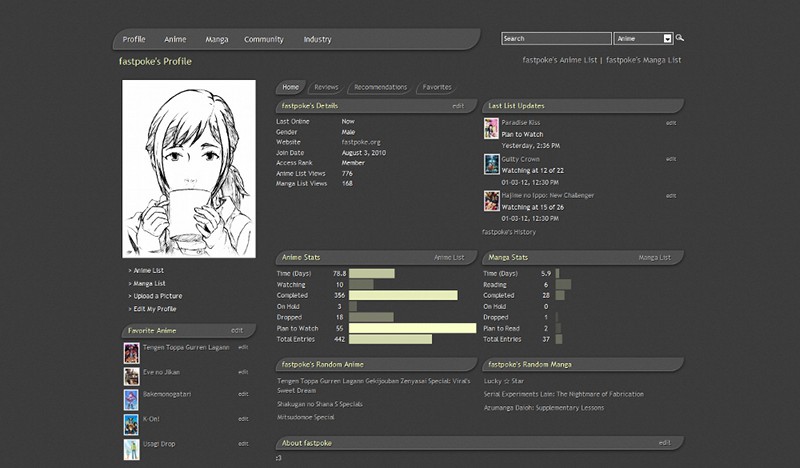Open the Manga menu in navigation bar
The image size is (800, 468).
[216, 39]
